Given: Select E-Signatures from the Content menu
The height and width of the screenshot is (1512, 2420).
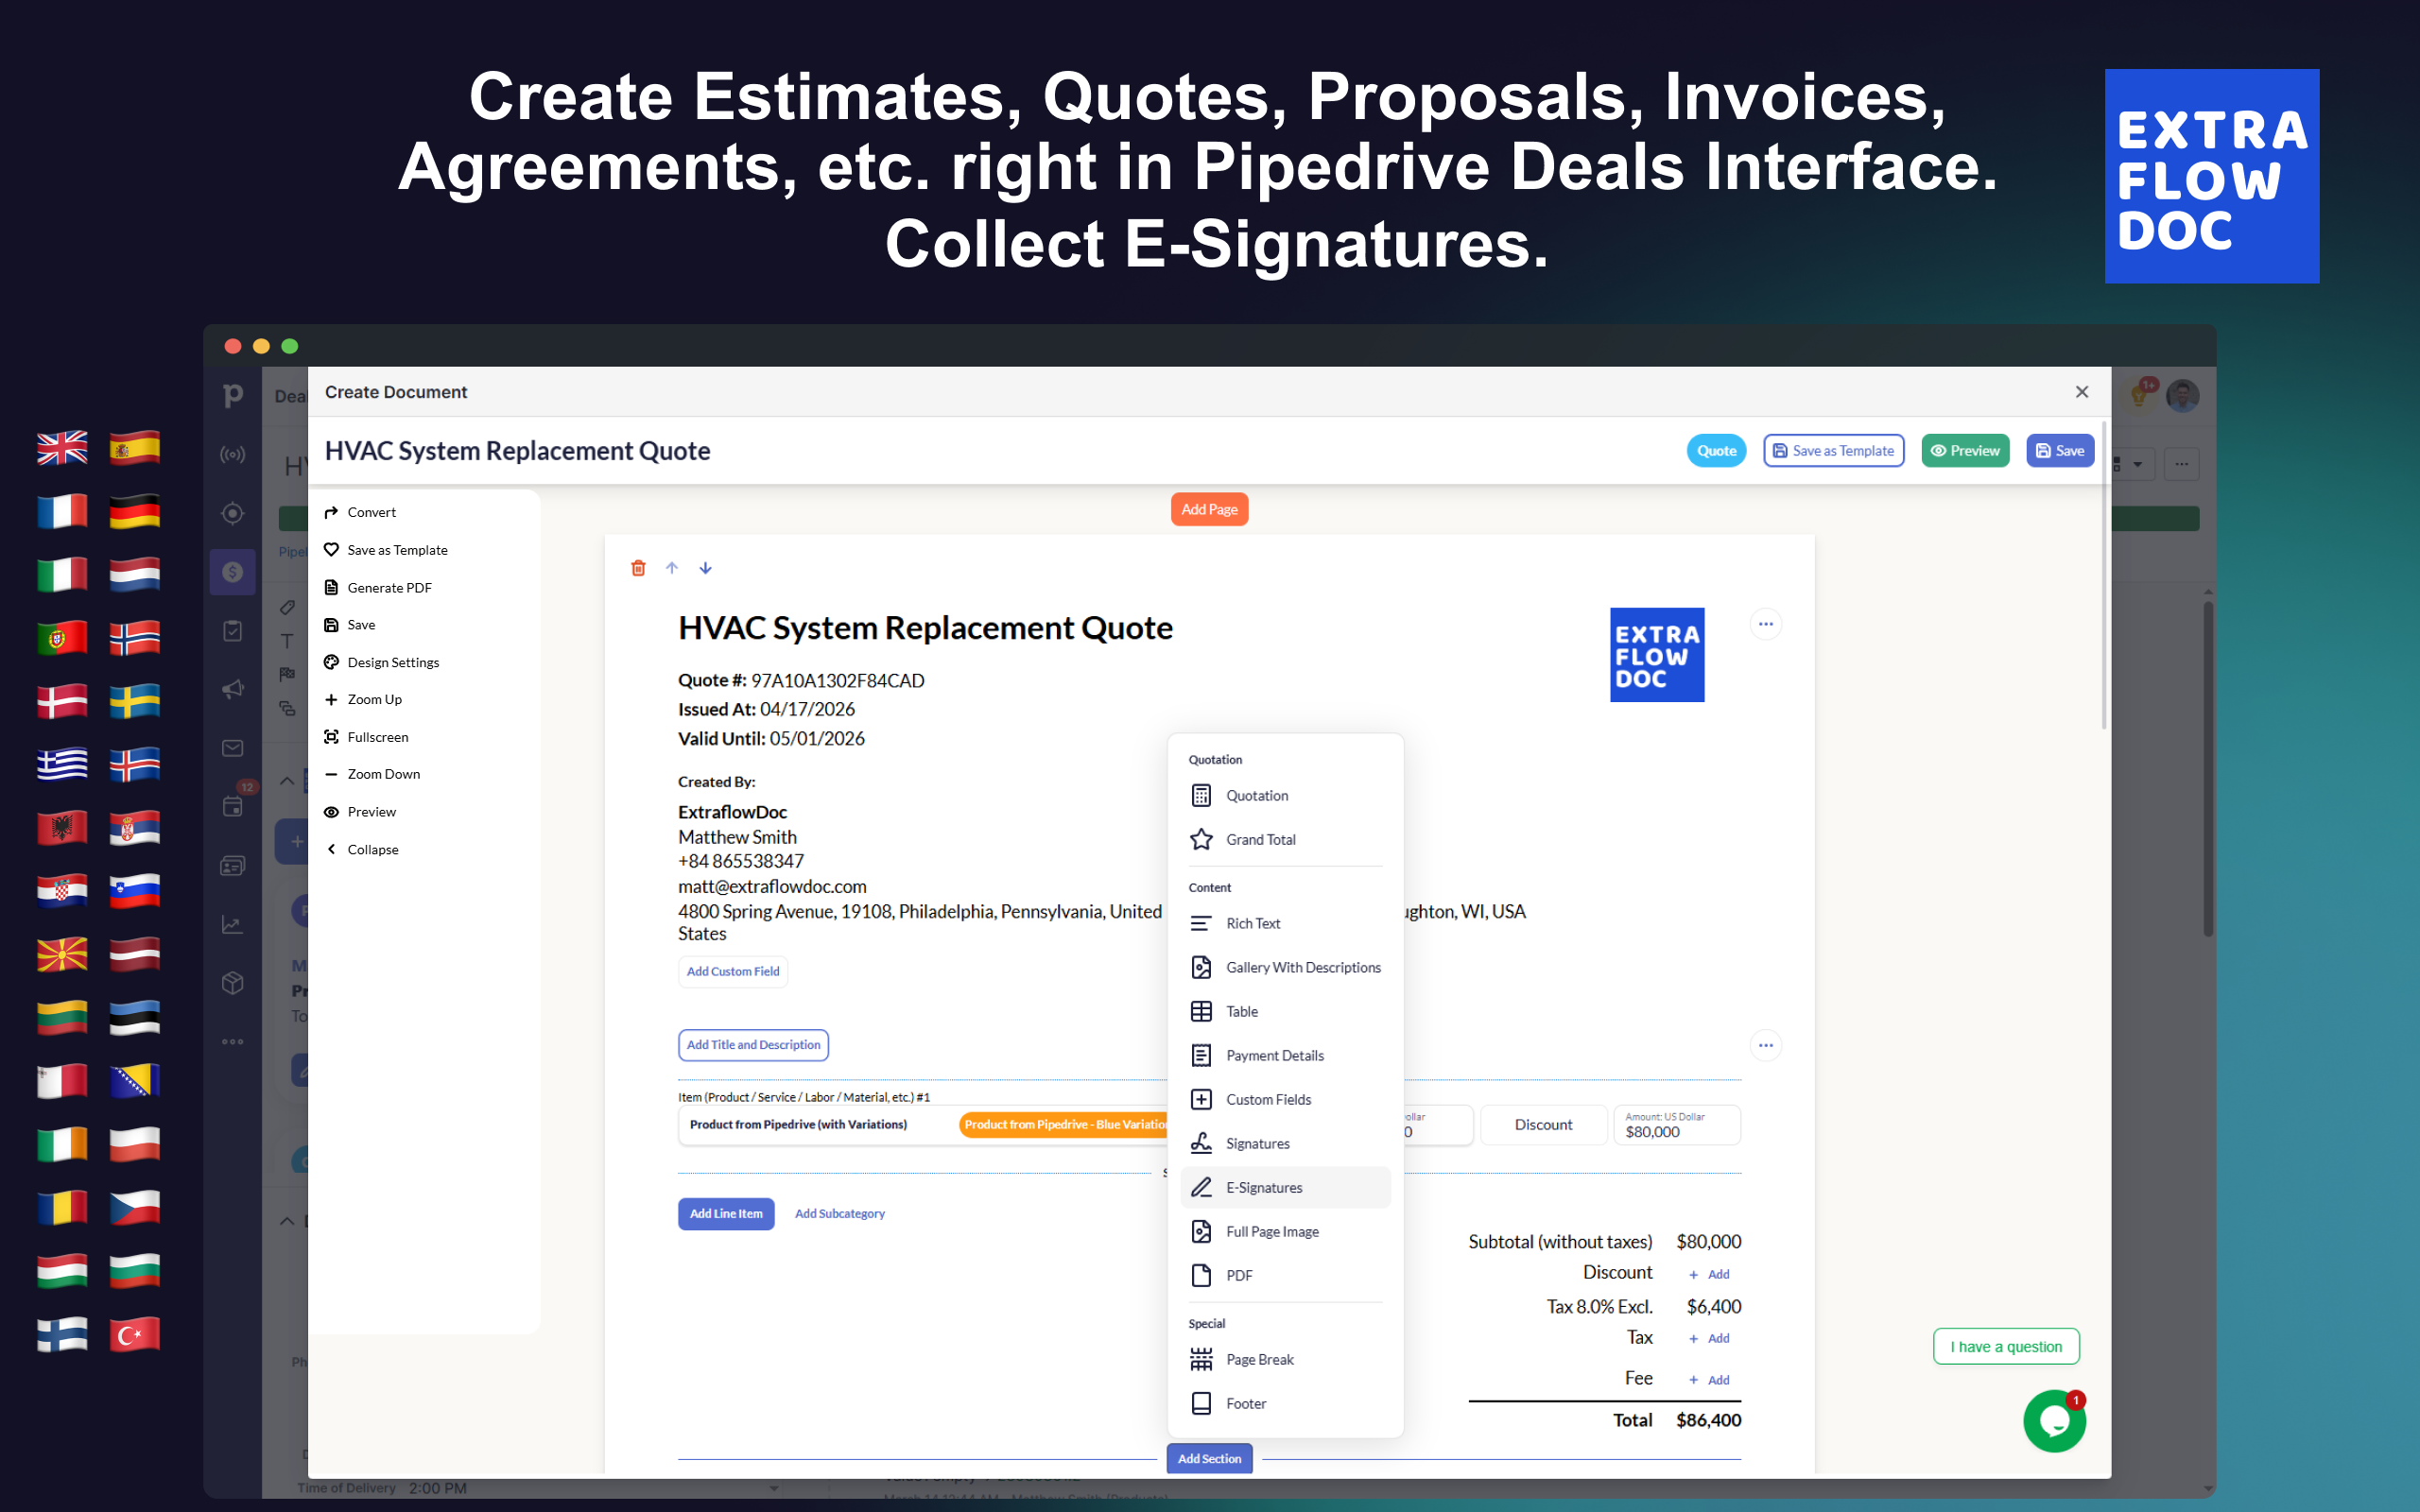Looking at the screenshot, I should click(x=1263, y=1187).
